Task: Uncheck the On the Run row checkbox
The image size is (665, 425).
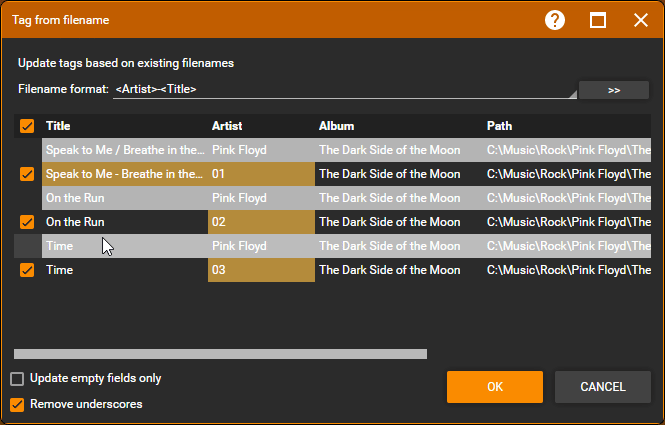Action: [x=27, y=222]
